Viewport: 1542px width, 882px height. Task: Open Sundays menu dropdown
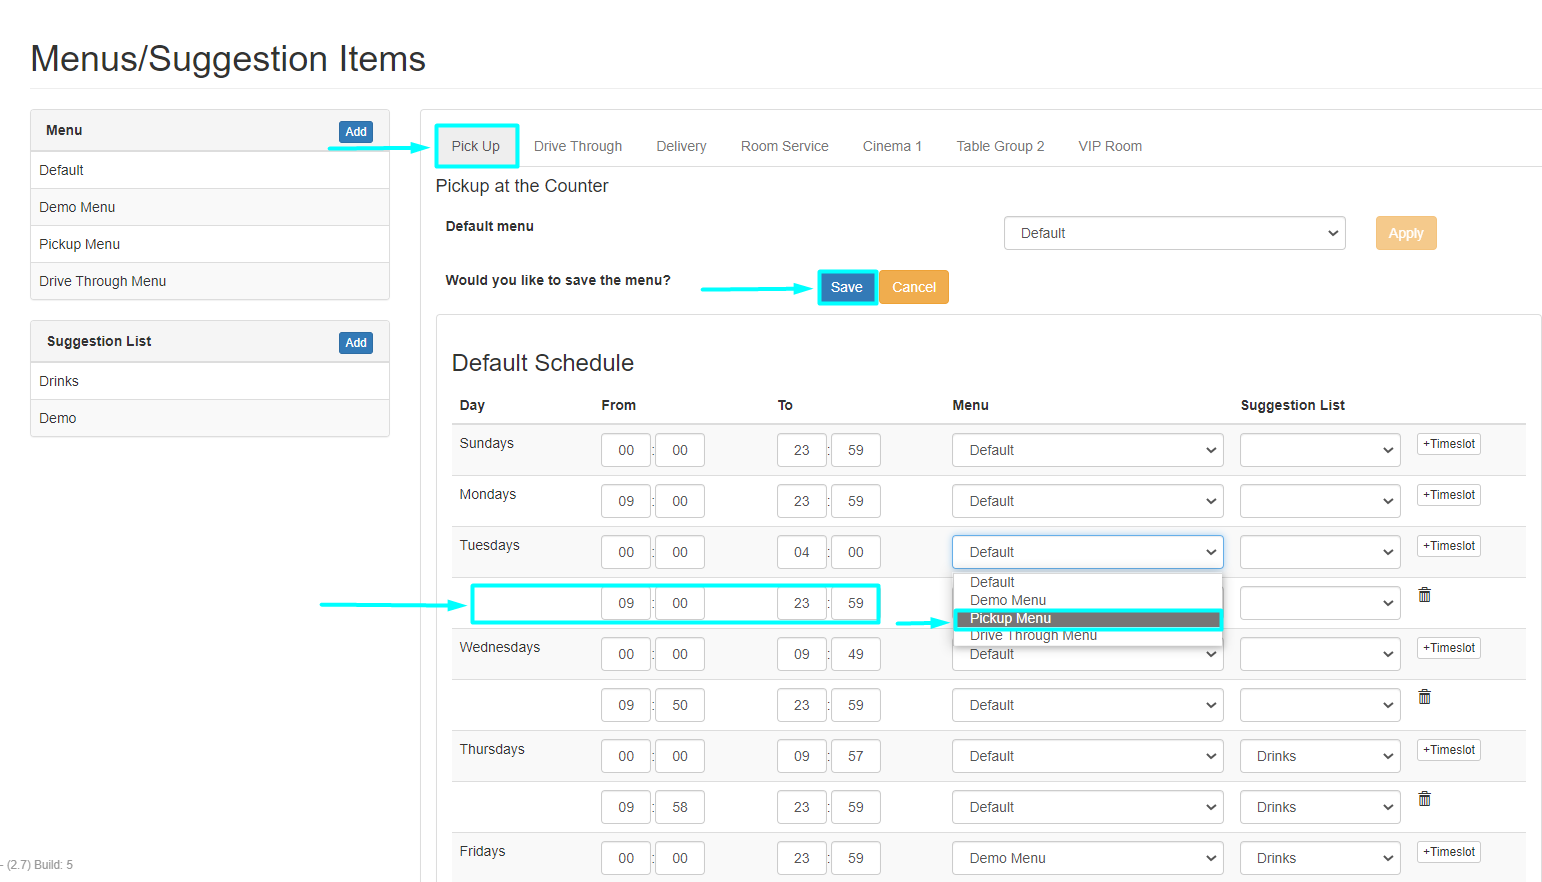(x=1088, y=450)
